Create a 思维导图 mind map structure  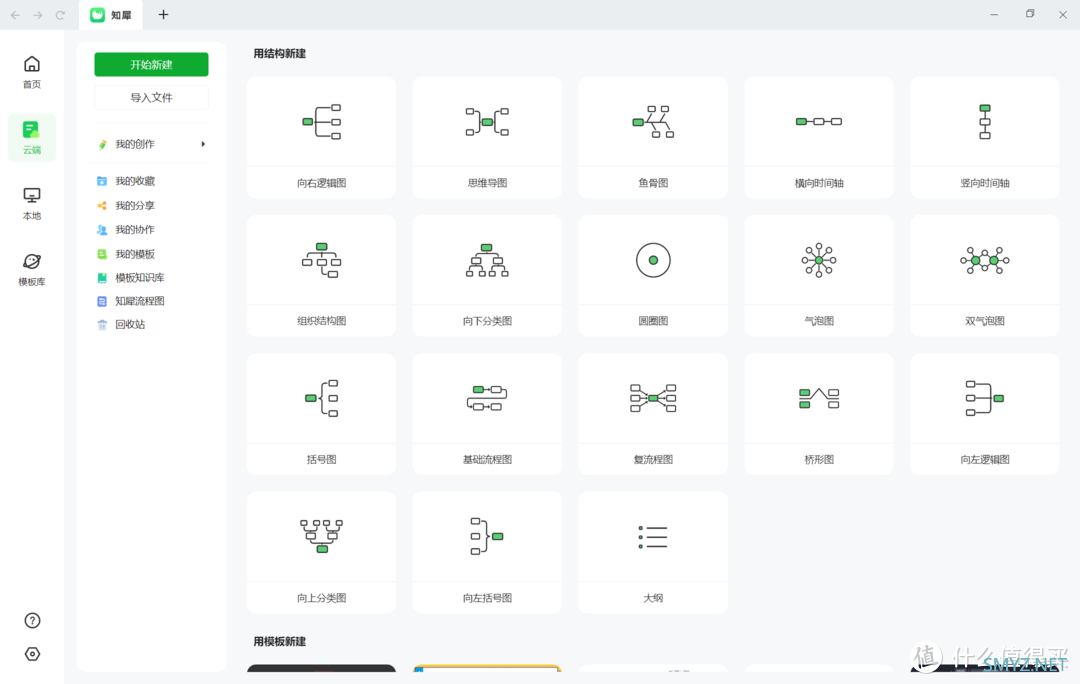tap(487, 137)
